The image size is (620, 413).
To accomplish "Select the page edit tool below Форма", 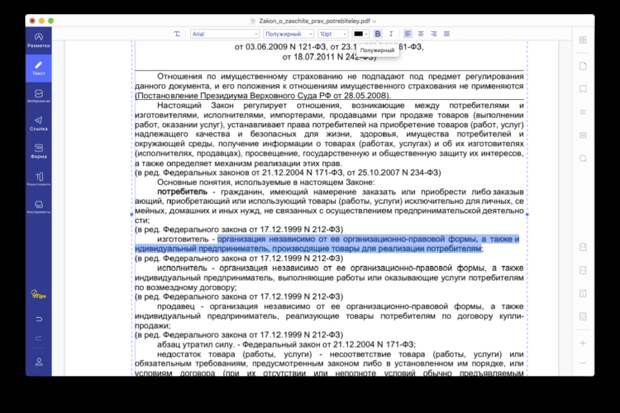I will [x=38, y=178].
